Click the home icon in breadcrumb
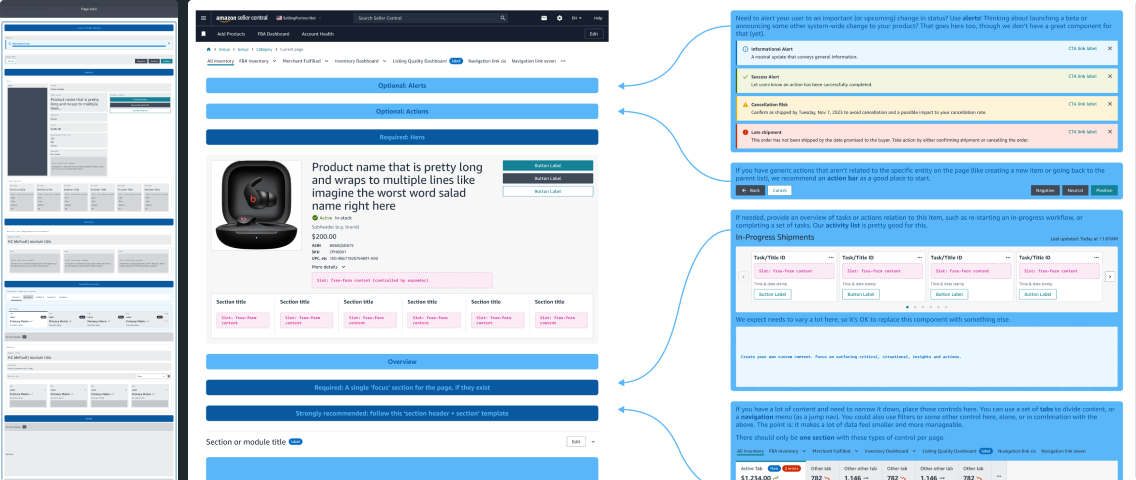 click(x=208, y=48)
